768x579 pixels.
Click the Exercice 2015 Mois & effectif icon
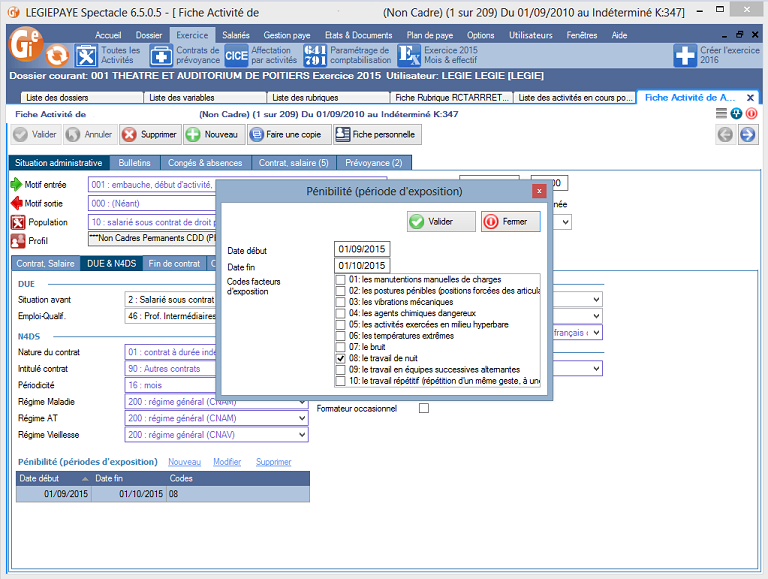(408, 55)
